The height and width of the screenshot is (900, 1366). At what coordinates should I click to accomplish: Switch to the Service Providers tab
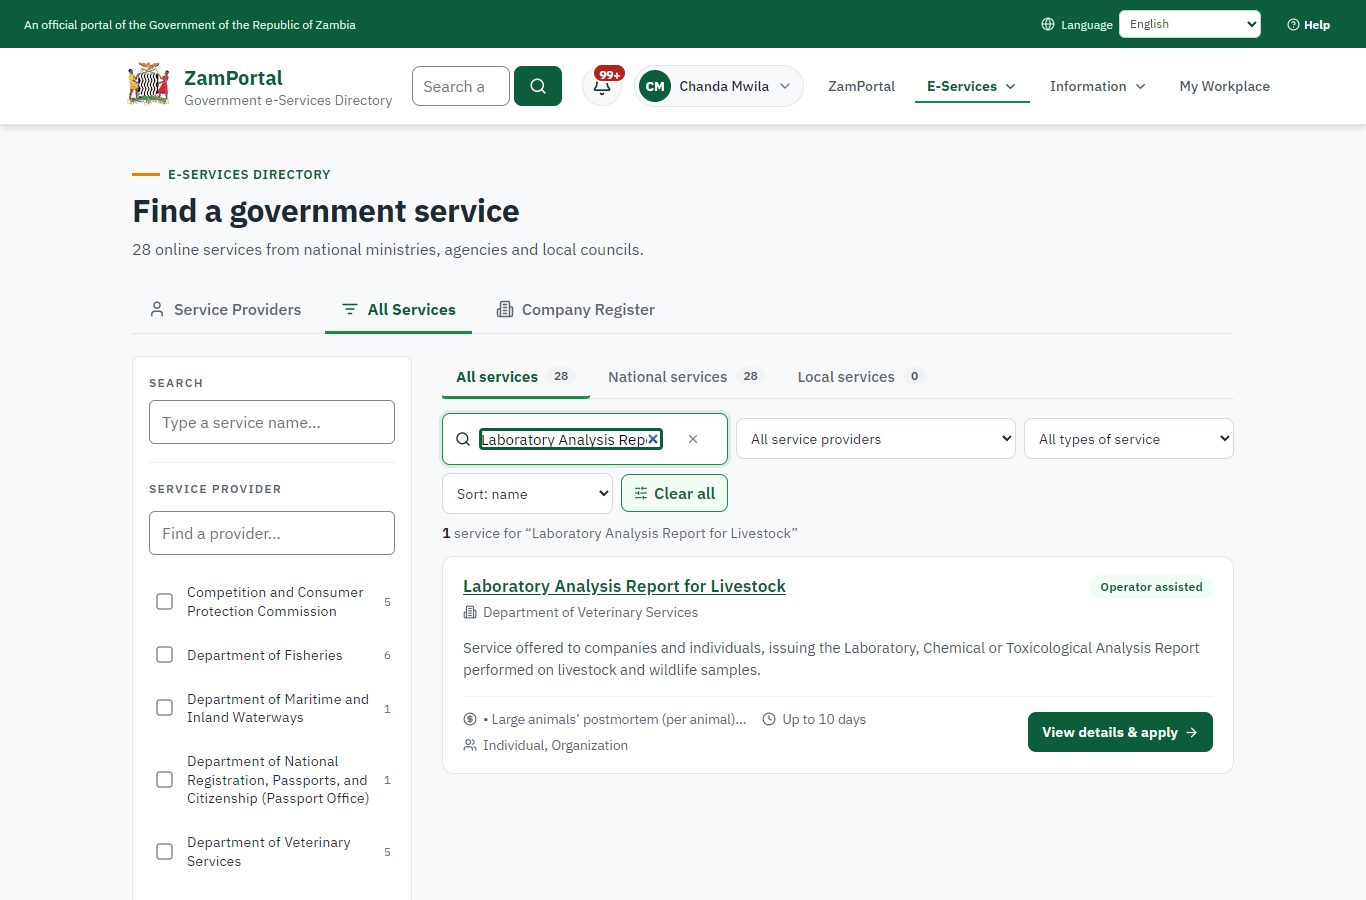pos(225,310)
